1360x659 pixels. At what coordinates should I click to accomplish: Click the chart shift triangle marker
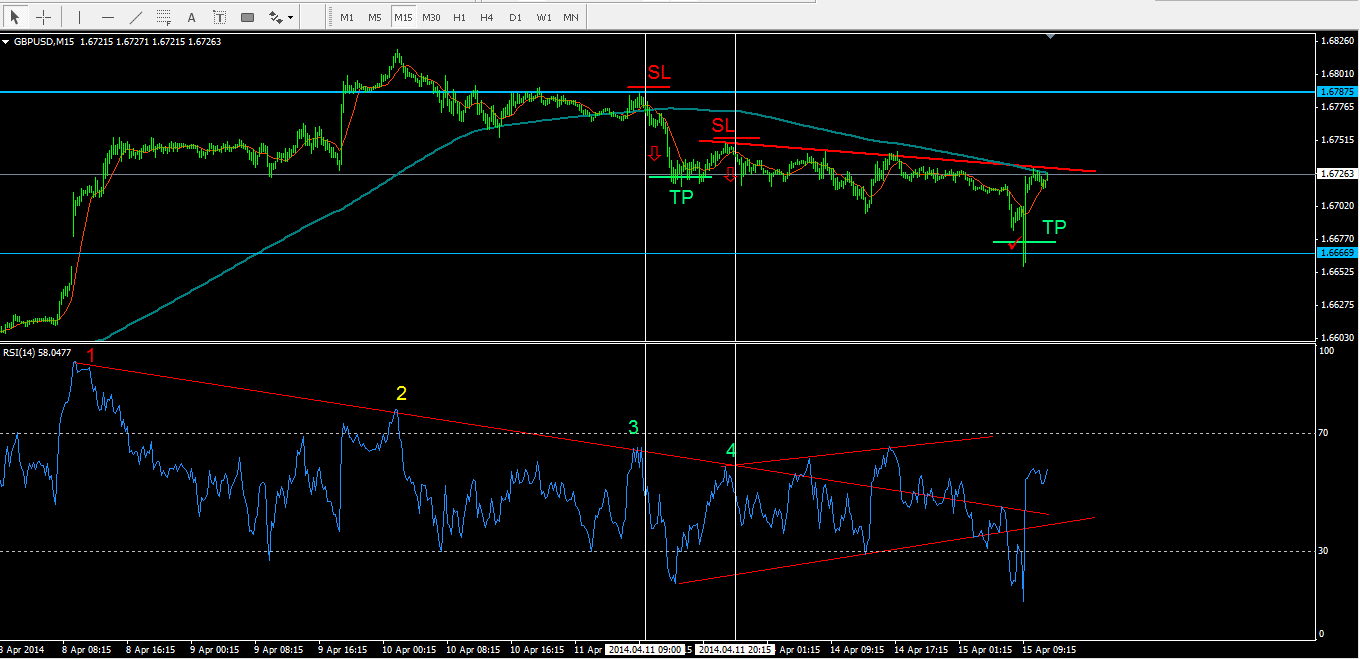1050,37
